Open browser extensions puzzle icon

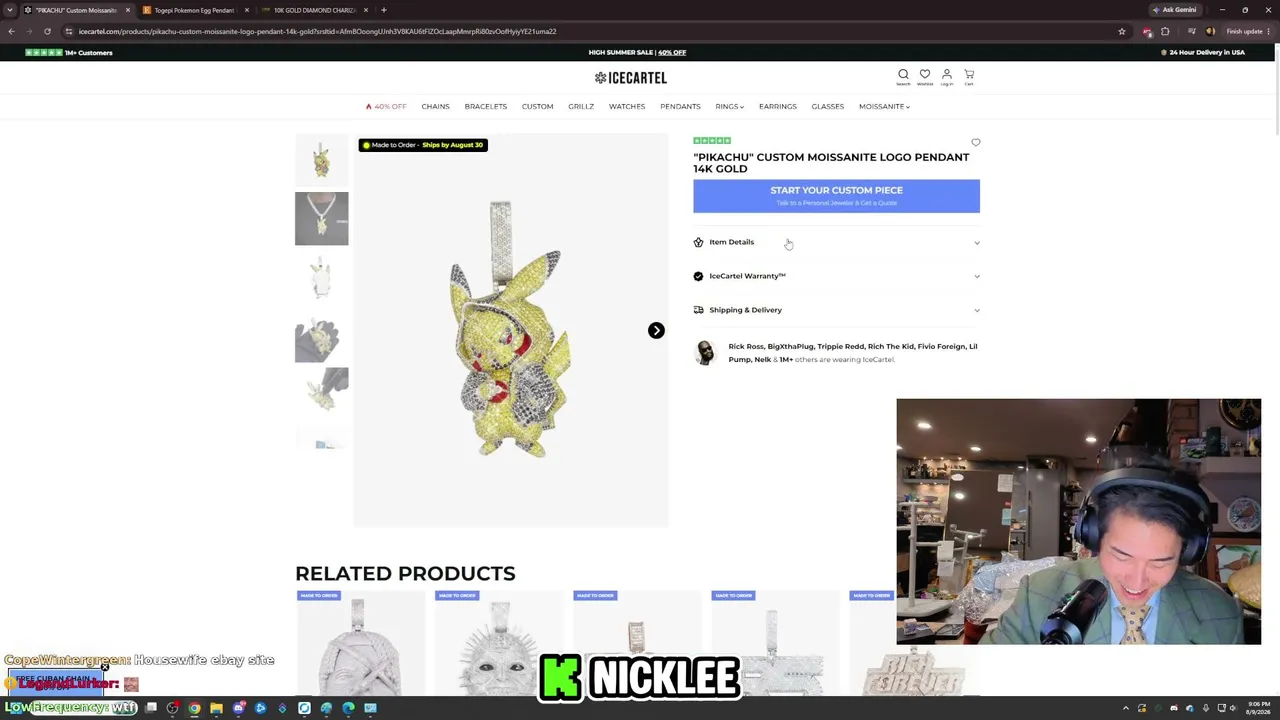pyautogui.click(x=1165, y=31)
